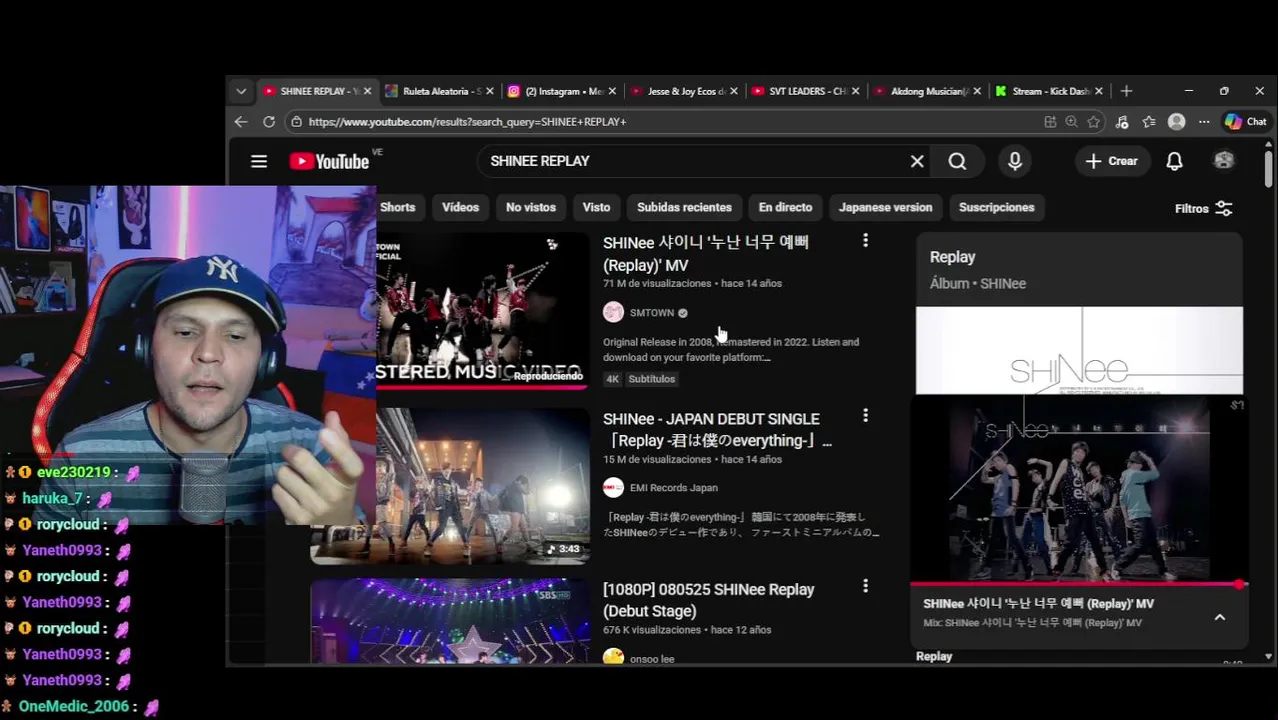This screenshot has width=1278, height=720.
Task: Open the EMI Records Japan channel
Action: coord(673,488)
